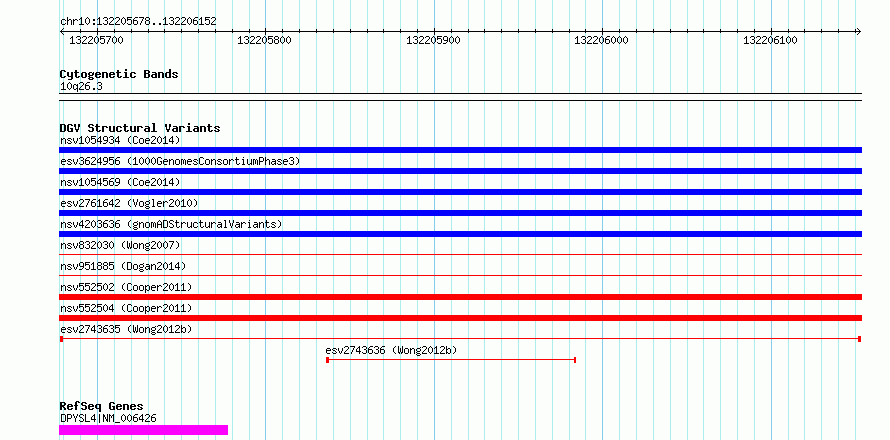Click the esv2761642 (Vogler2010) label
Viewport: 890px width, 440px height.
click(129, 203)
